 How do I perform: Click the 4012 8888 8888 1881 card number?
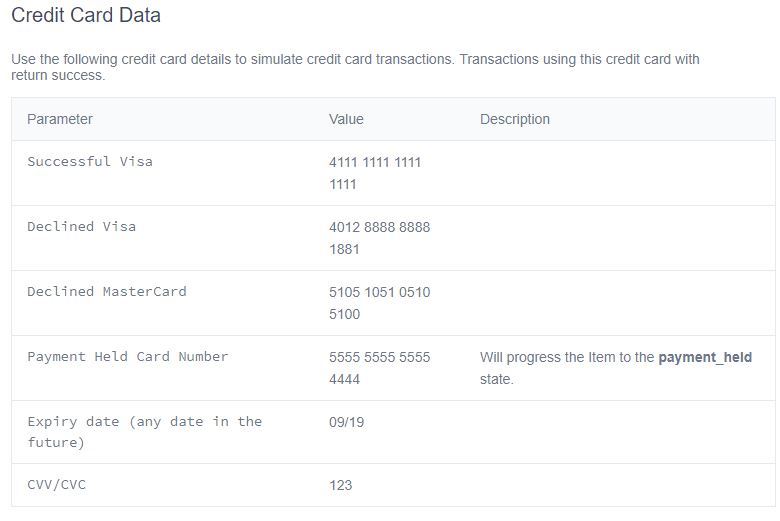(379, 238)
